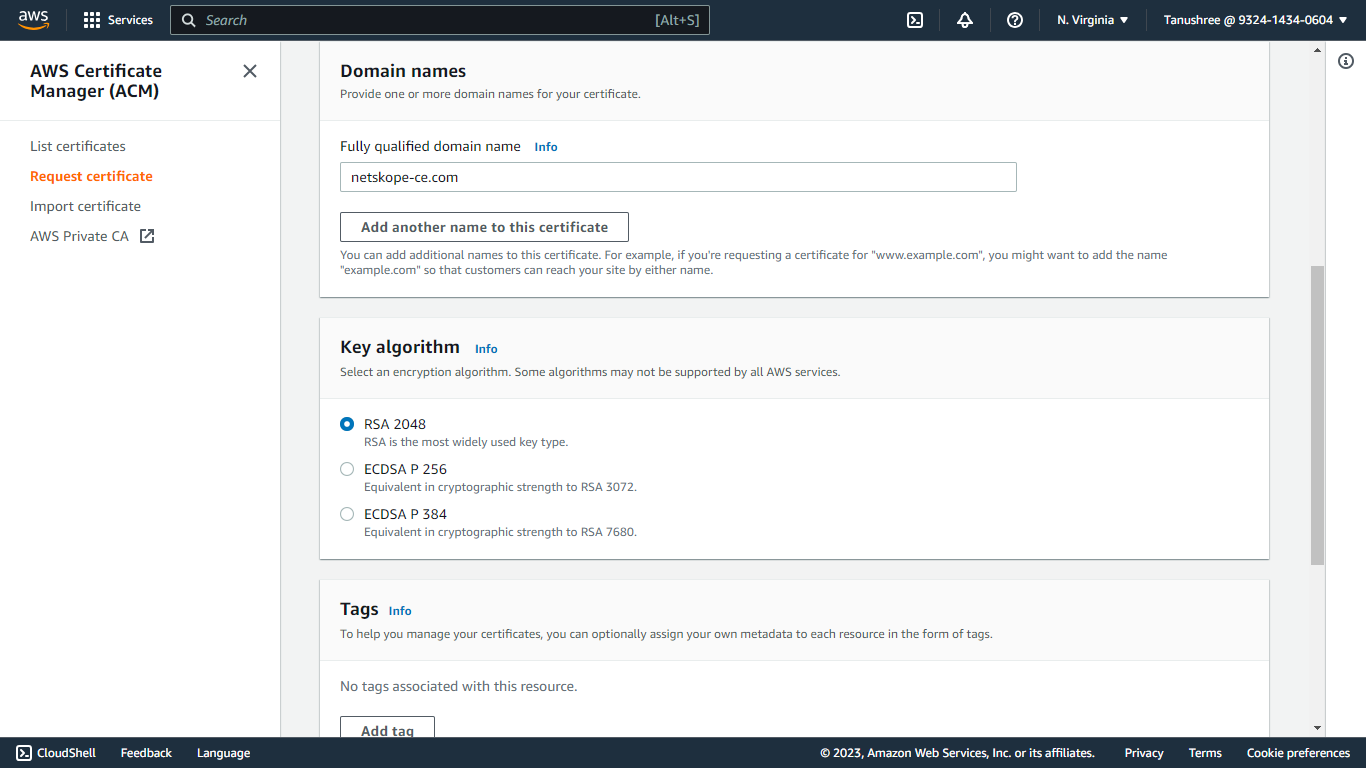Open Cookie preferences

[1298, 753]
